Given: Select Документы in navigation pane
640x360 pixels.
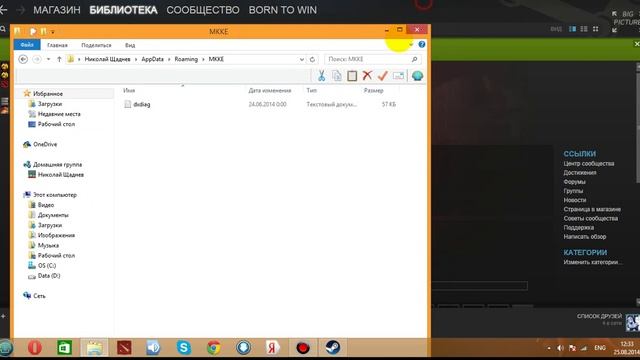Looking at the screenshot, I should point(53,215).
